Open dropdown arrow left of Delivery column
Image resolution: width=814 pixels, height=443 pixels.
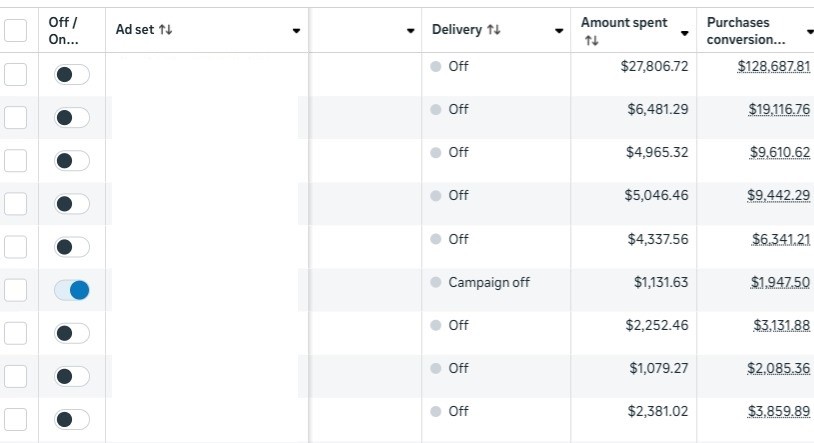point(411,30)
